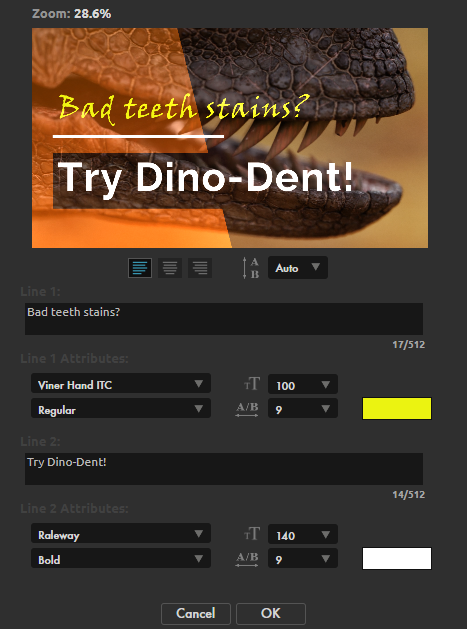The width and height of the screenshot is (467, 629).
Task: Click the Line 2 text field
Action: click(224, 469)
